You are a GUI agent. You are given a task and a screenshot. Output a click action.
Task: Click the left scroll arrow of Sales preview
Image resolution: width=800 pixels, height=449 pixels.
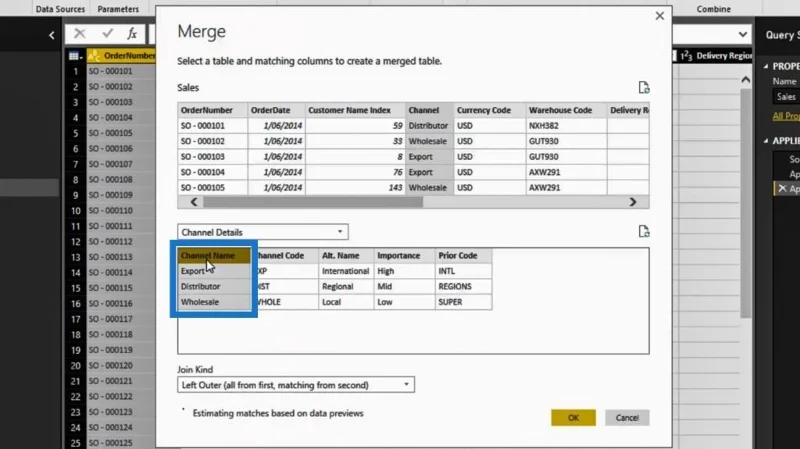tap(194, 202)
